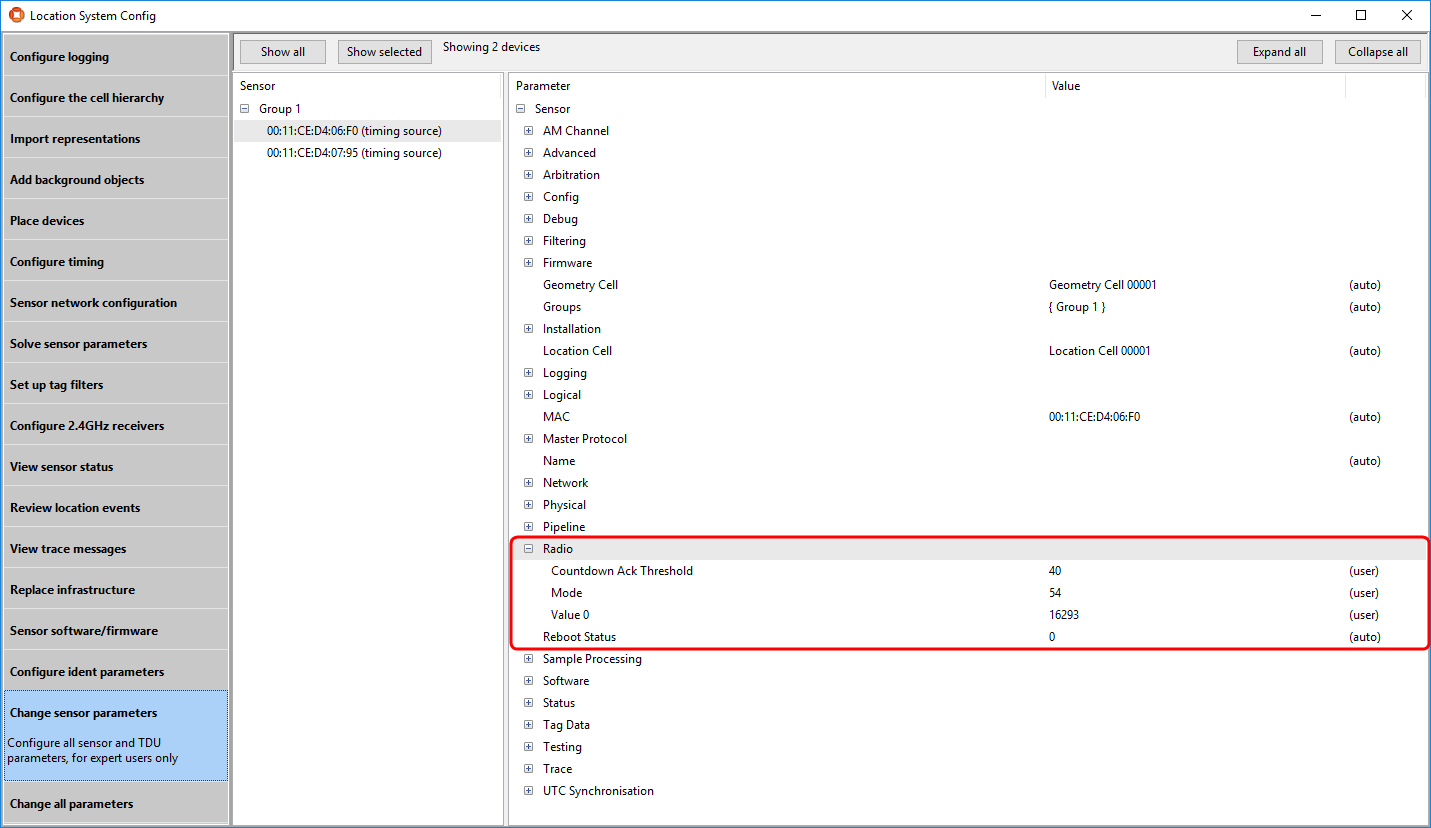Click the Expand all button
Screen dimensions: 1431x828
coord(1279,51)
